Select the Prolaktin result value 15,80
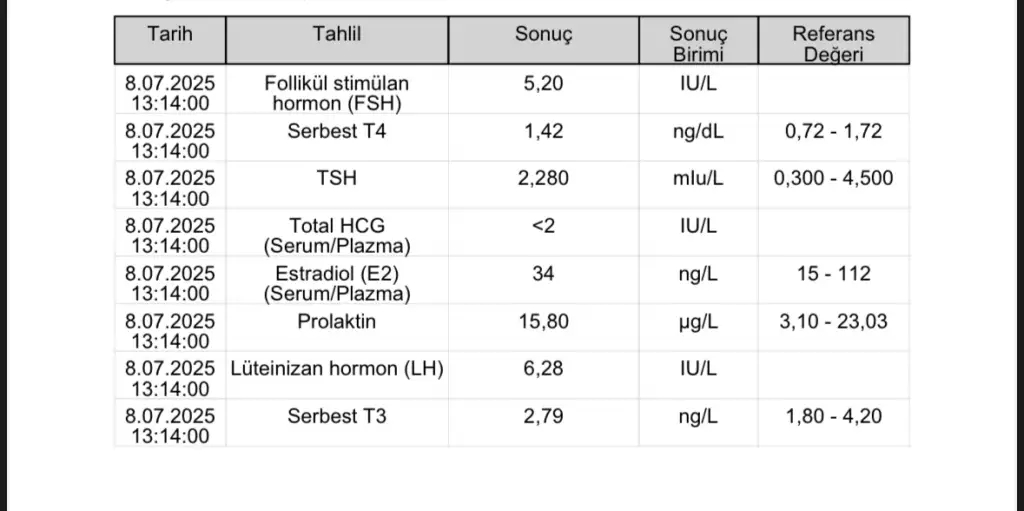Viewport: 1024px width, 511px height. (x=544, y=322)
